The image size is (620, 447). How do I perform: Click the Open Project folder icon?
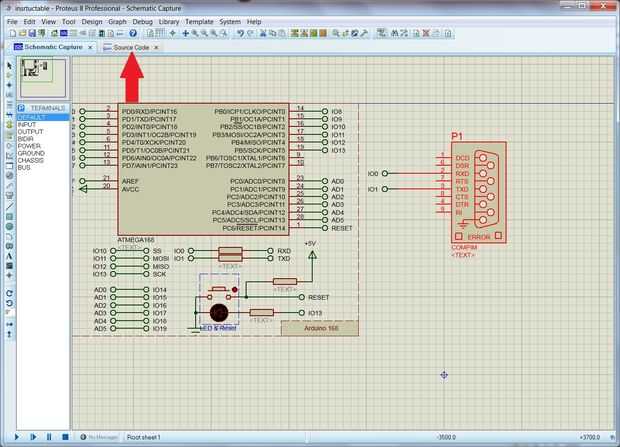pos(23,34)
